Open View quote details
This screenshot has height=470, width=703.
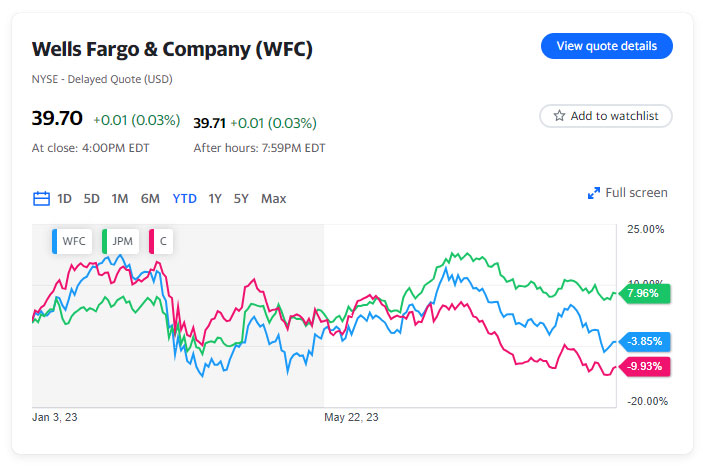click(606, 46)
